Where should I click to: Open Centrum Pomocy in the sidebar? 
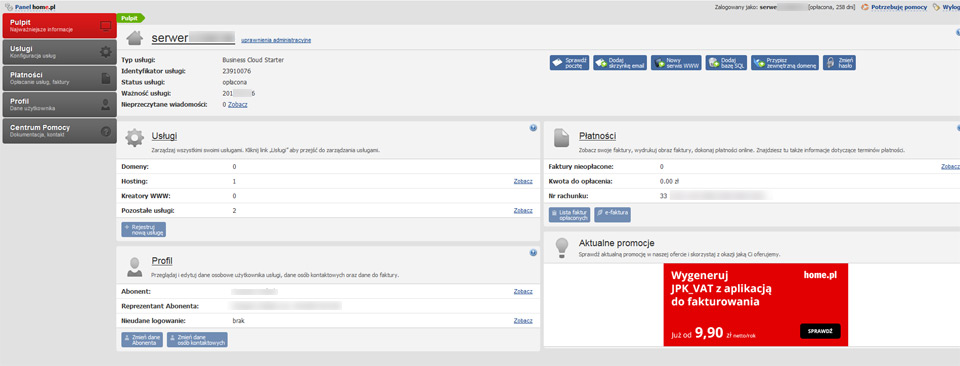pos(59,131)
